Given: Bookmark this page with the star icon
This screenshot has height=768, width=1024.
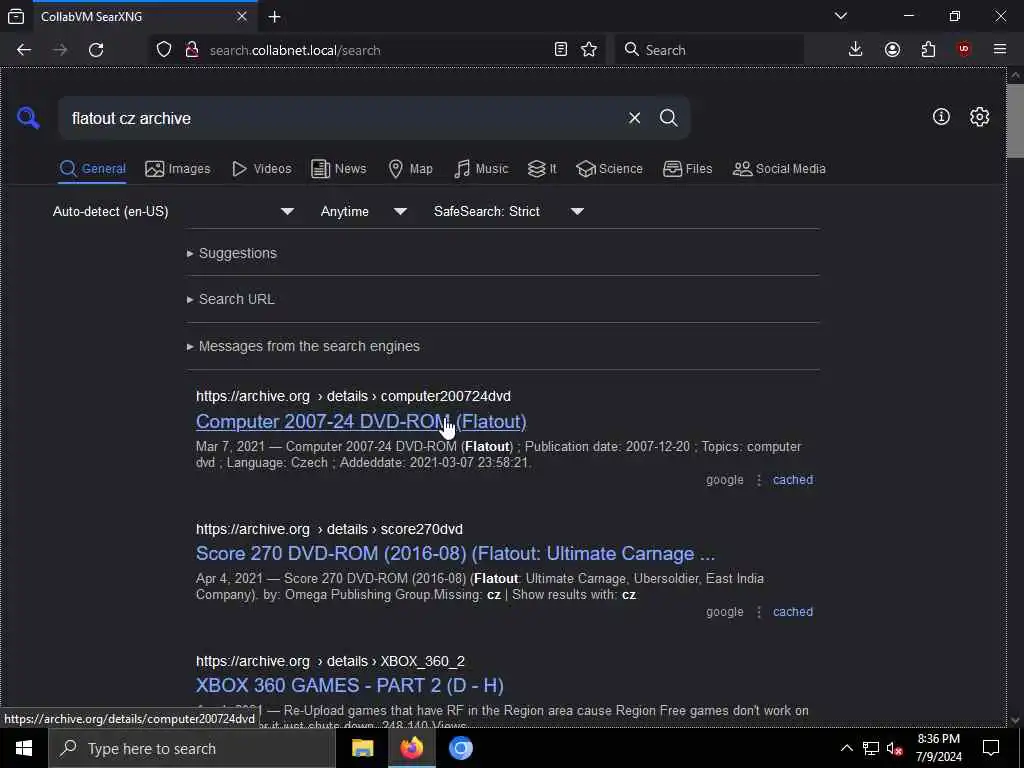Looking at the screenshot, I should coord(589,50).
